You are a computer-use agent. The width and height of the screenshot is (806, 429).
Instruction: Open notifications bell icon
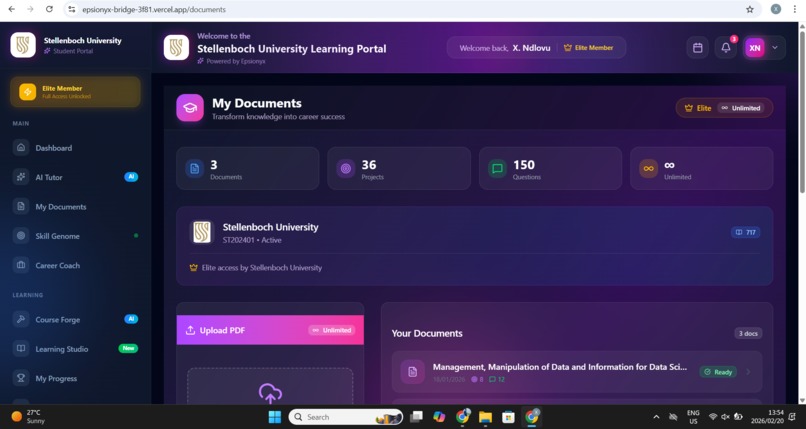tap(726, 48)
